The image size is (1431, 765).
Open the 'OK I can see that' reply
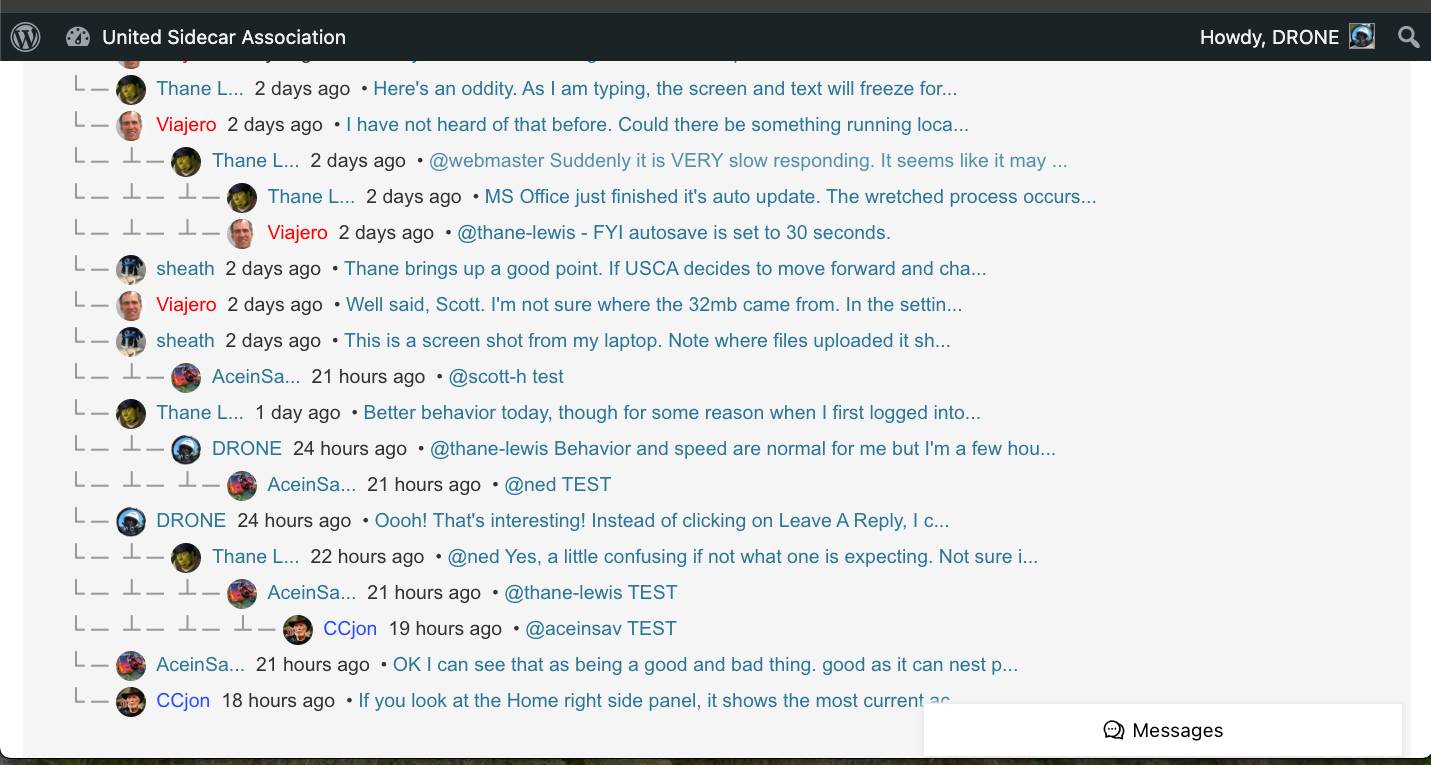[x=705, y=665]
